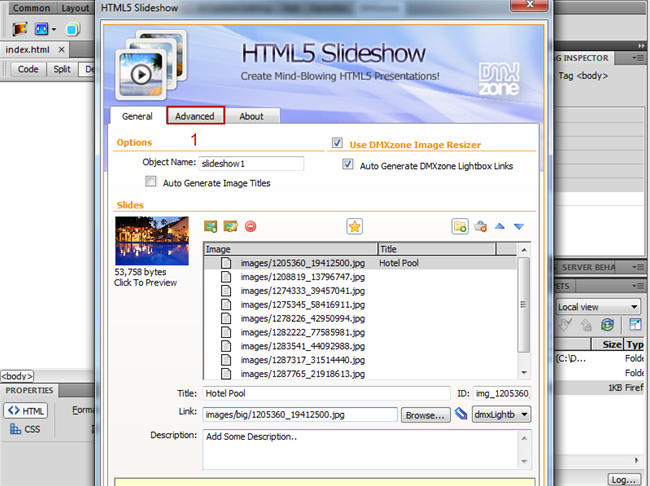Click the CSS properties icon button

[x=25, y=429]
